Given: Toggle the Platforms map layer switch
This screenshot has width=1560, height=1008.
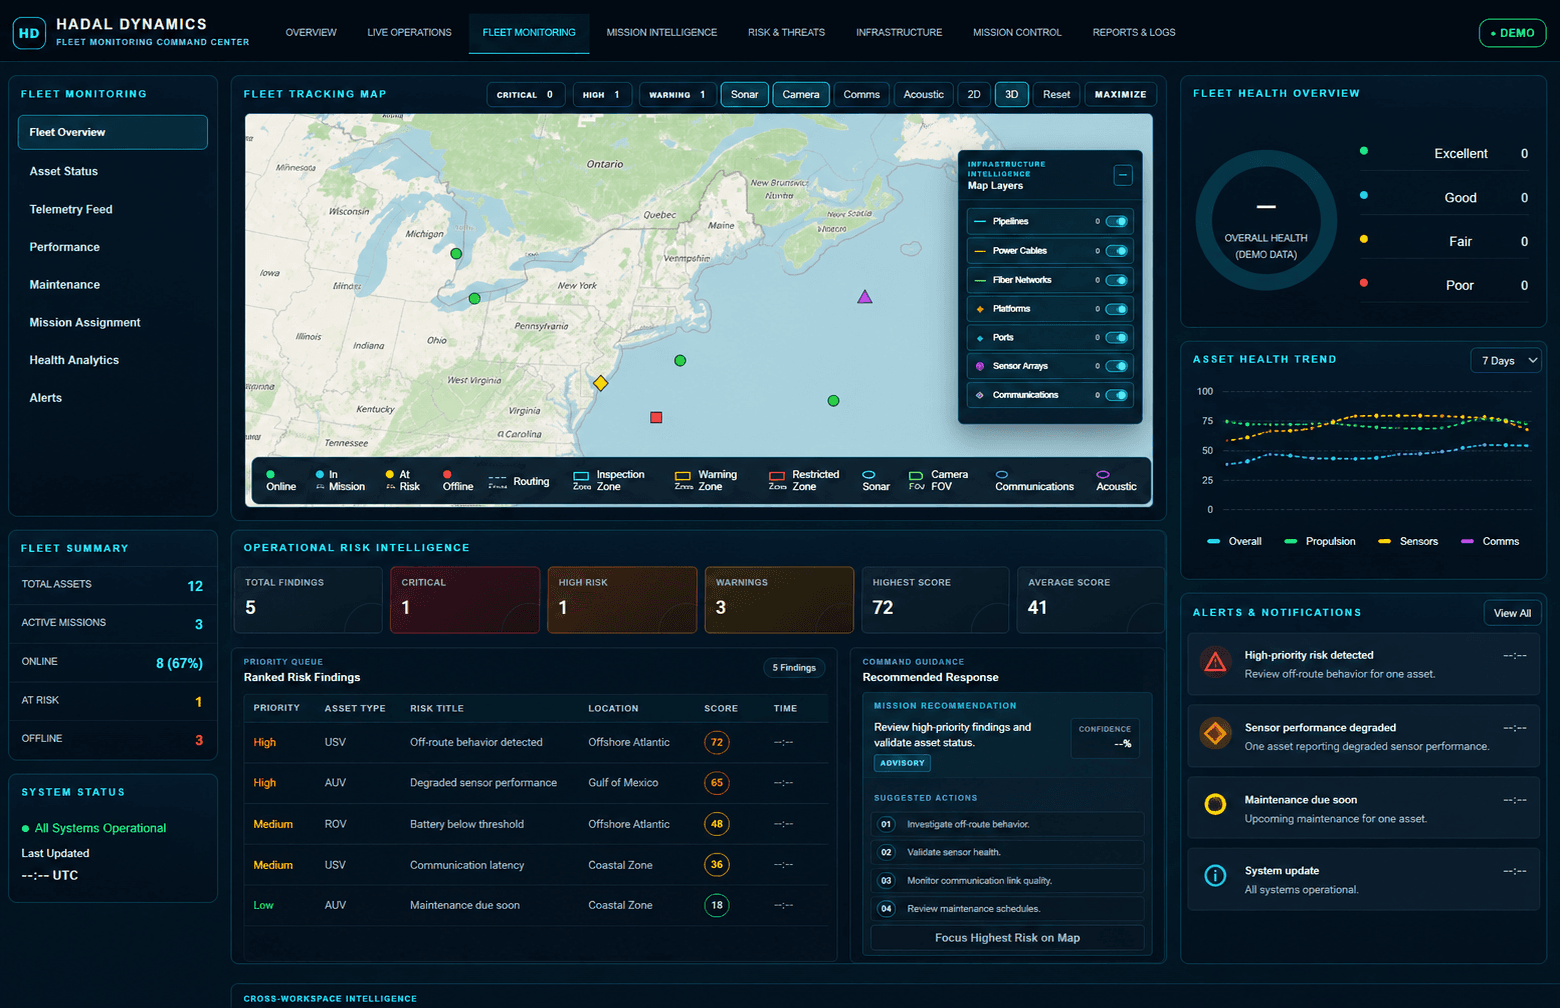Looking at the screenshot, I should 1117,309.
